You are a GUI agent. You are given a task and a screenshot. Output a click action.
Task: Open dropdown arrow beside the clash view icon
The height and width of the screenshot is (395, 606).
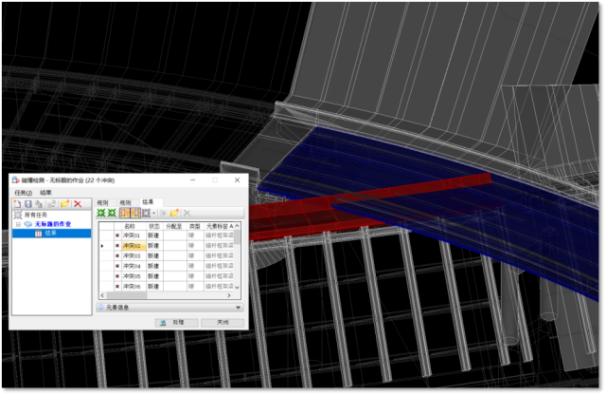154,213
